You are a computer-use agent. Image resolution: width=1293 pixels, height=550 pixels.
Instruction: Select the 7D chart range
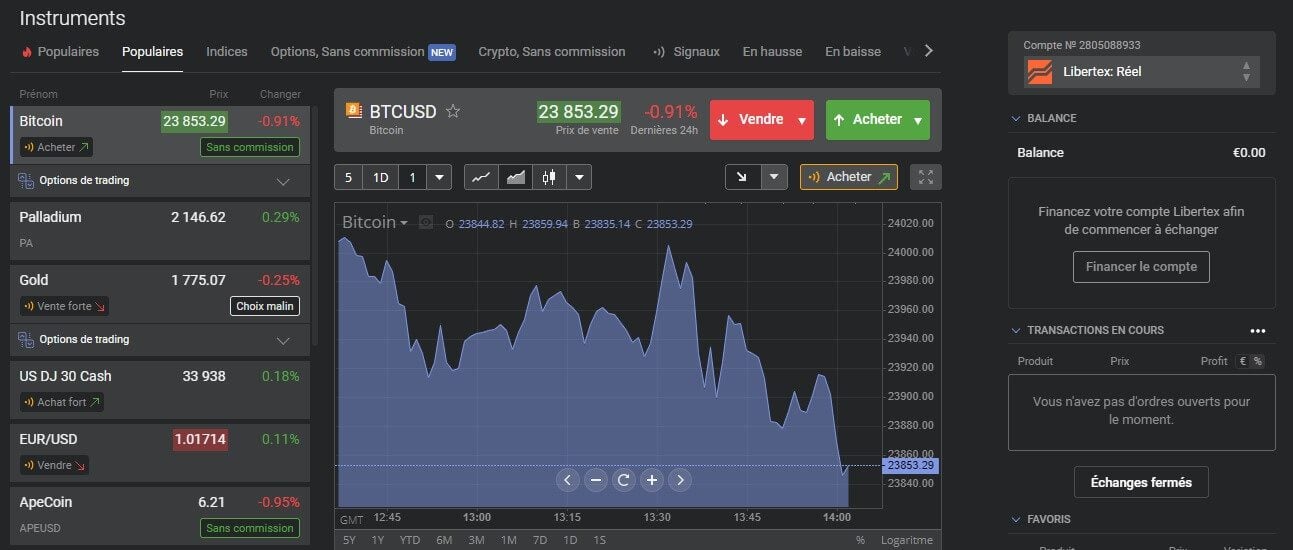pyautogui.click(x=539, y=540)
